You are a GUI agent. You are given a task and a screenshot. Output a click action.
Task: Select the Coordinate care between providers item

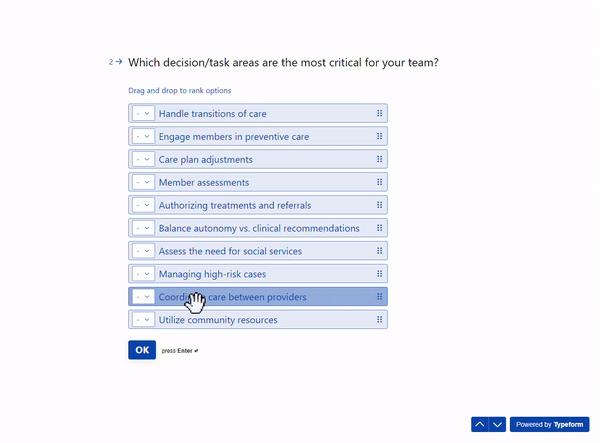[x=258, y=297]
